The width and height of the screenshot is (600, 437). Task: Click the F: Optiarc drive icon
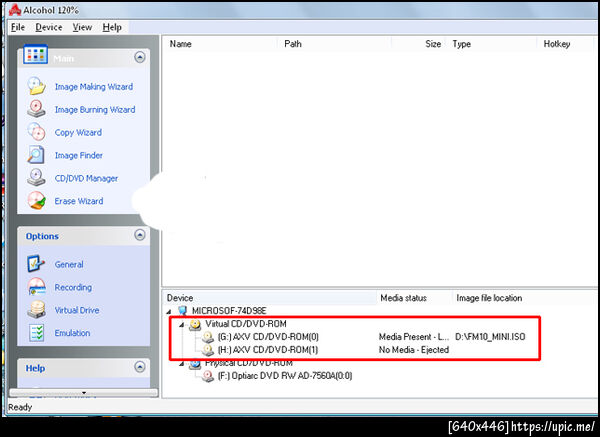click(x=208, y=376)
